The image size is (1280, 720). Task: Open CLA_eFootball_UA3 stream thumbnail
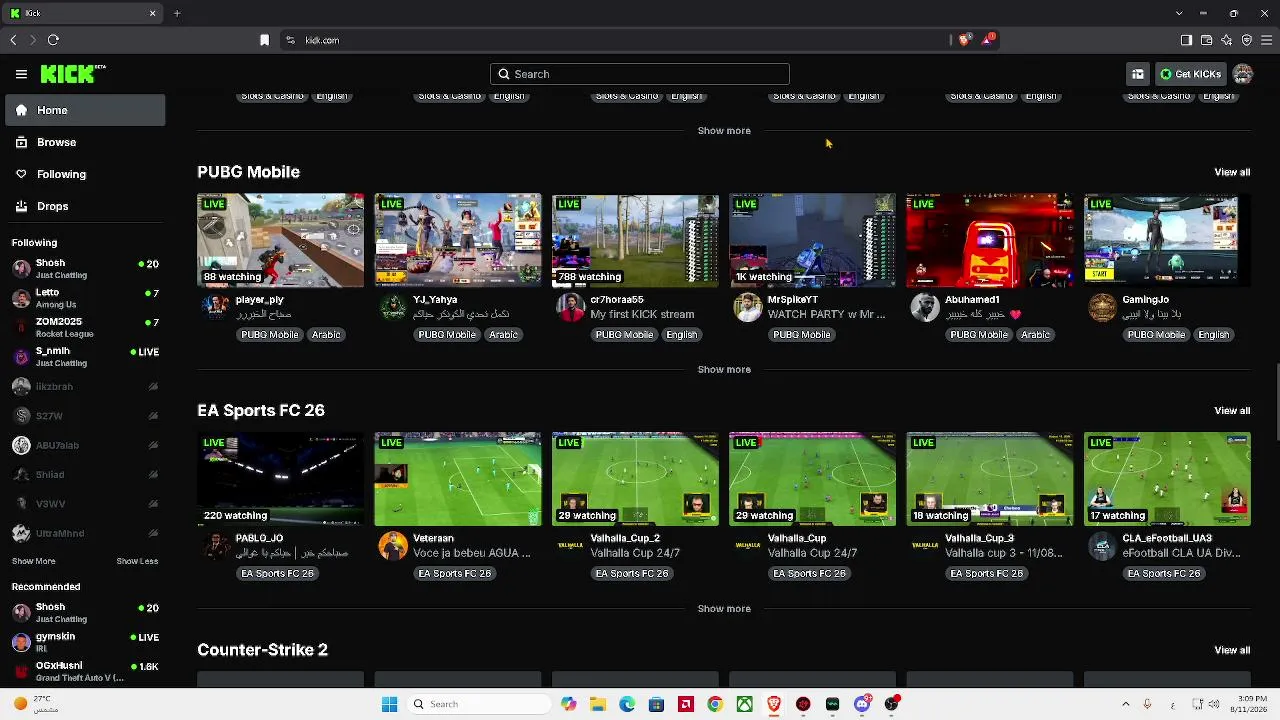[1167, 479]
